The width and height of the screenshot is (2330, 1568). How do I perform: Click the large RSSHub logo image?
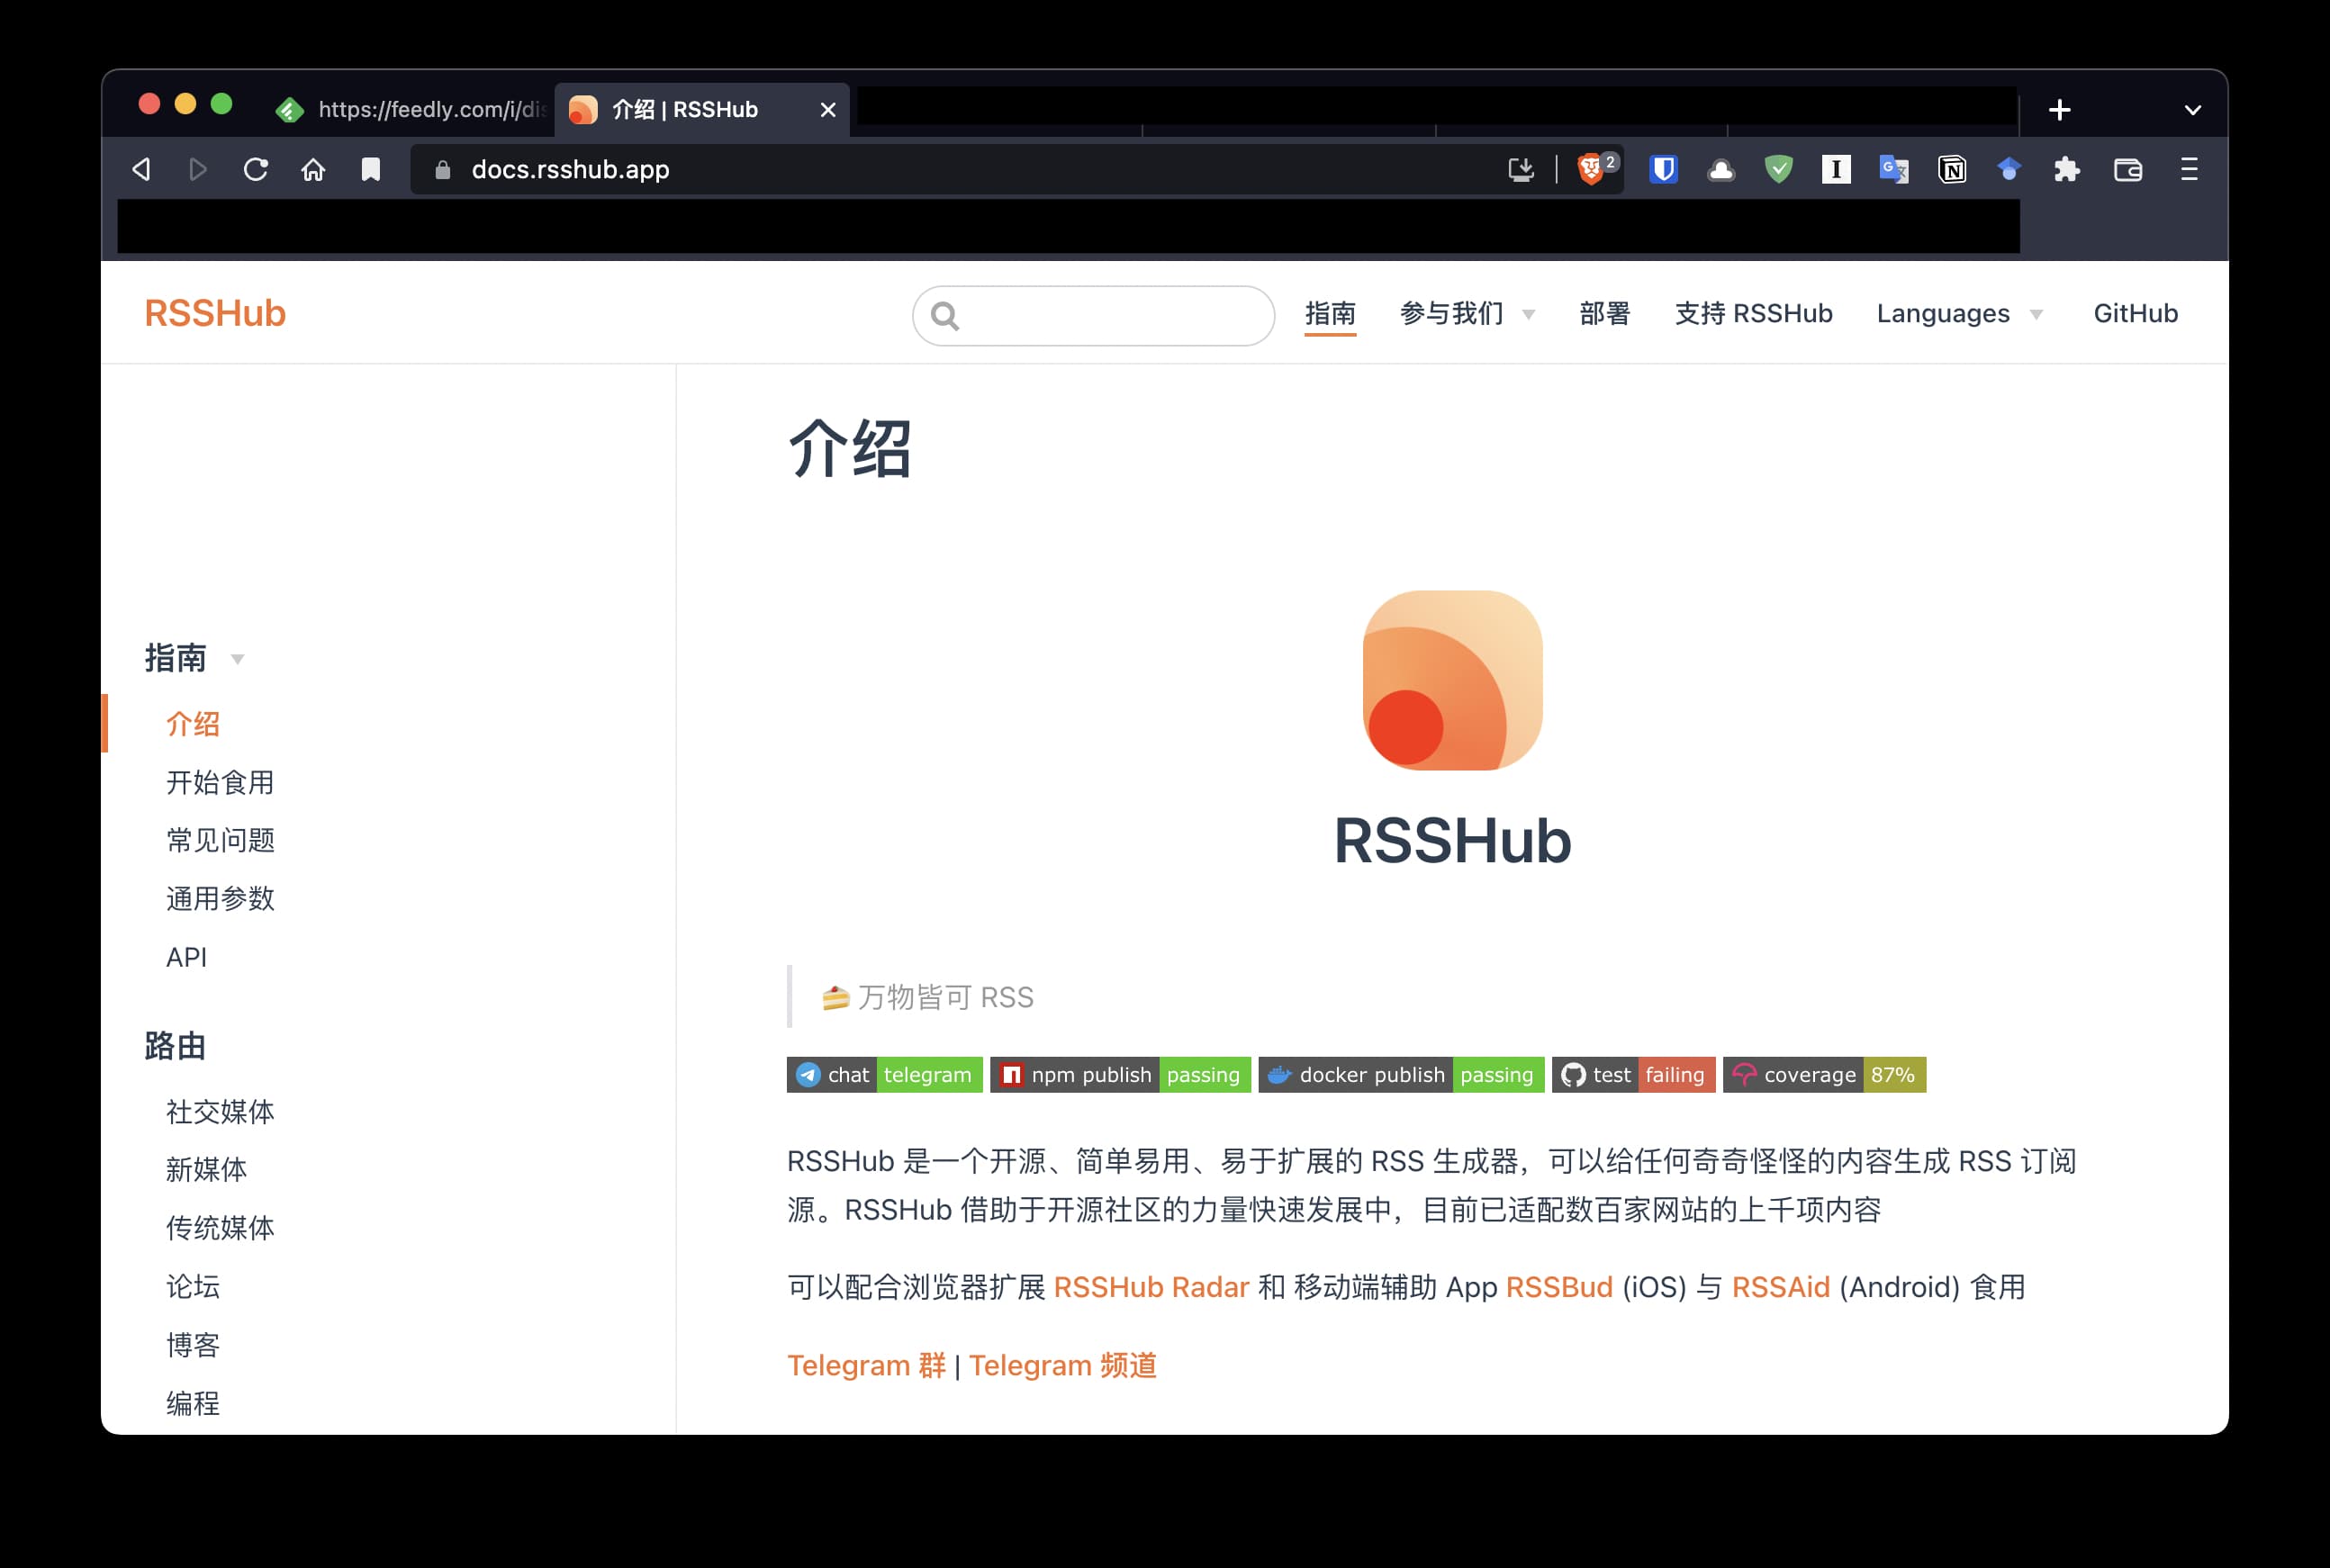click(1452, 680)
